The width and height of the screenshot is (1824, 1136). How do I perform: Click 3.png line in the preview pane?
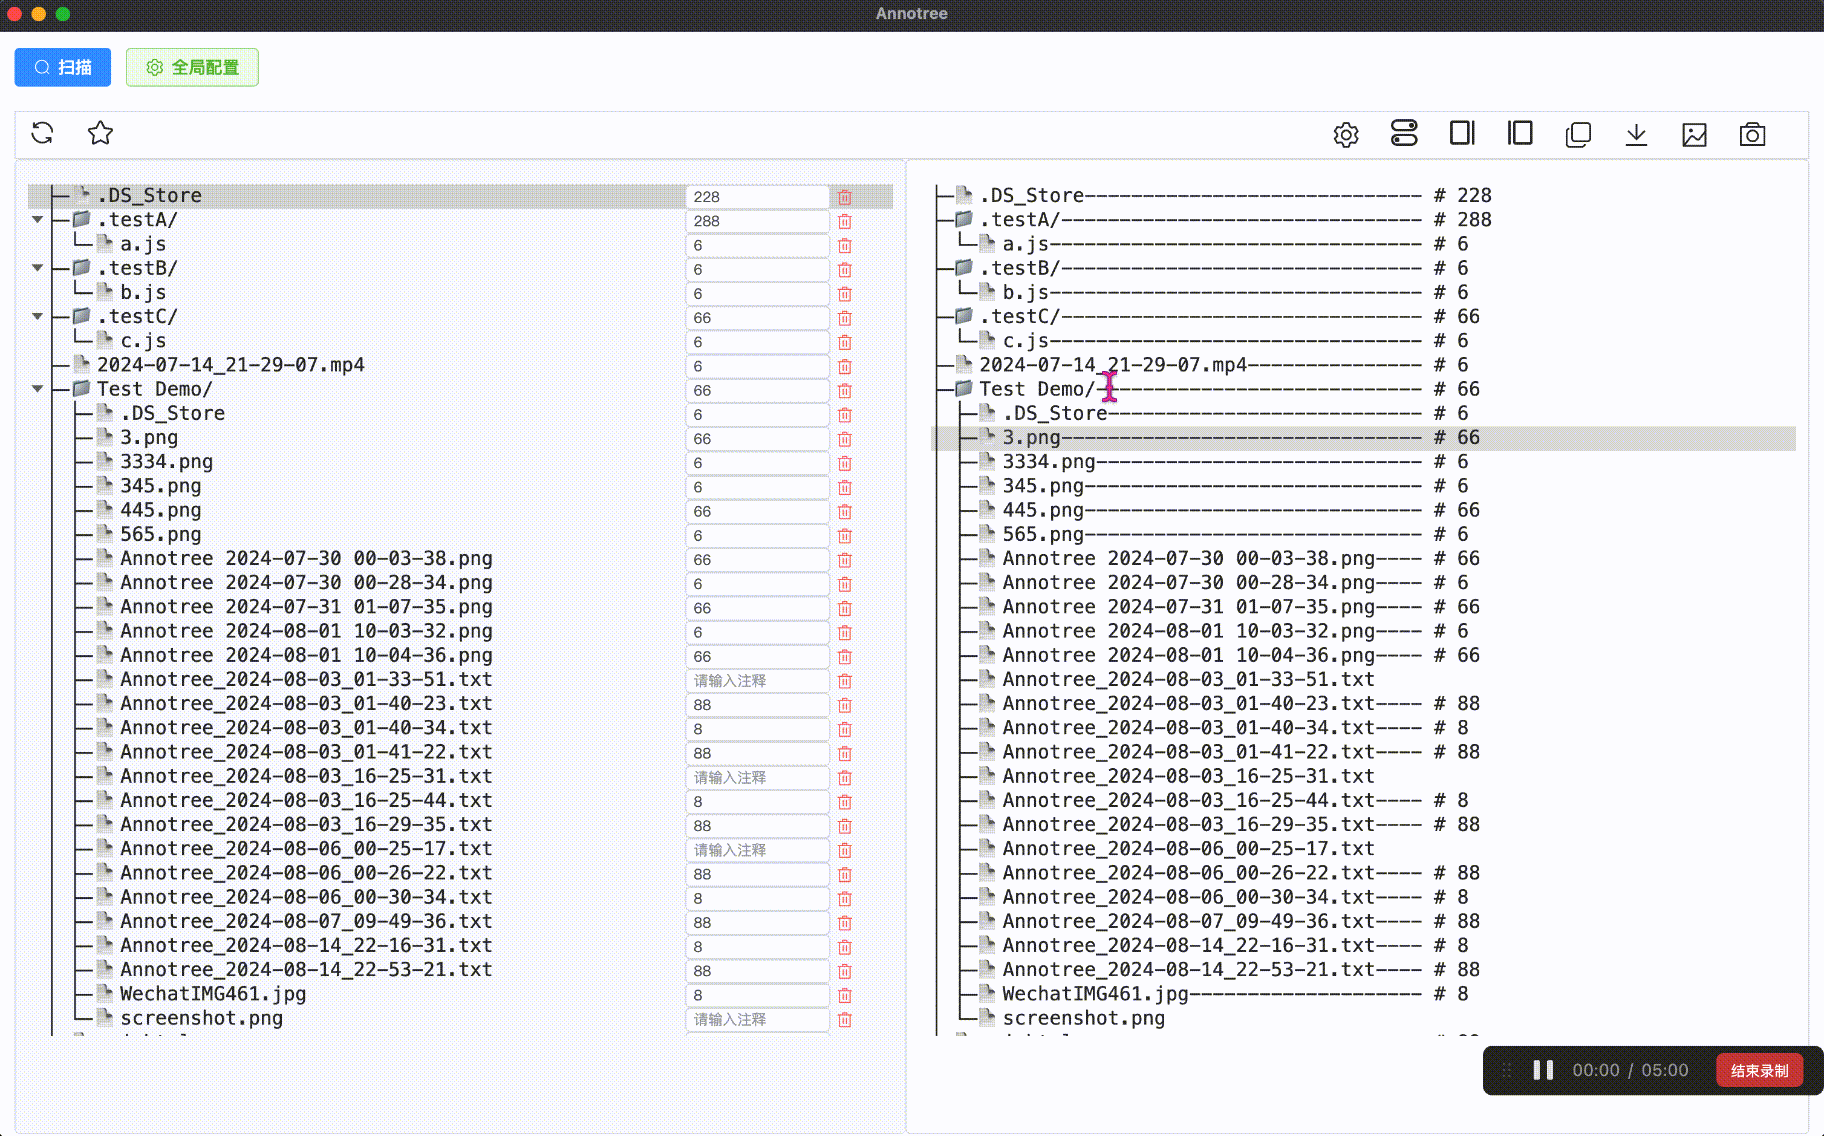[x=1363, y=438]
